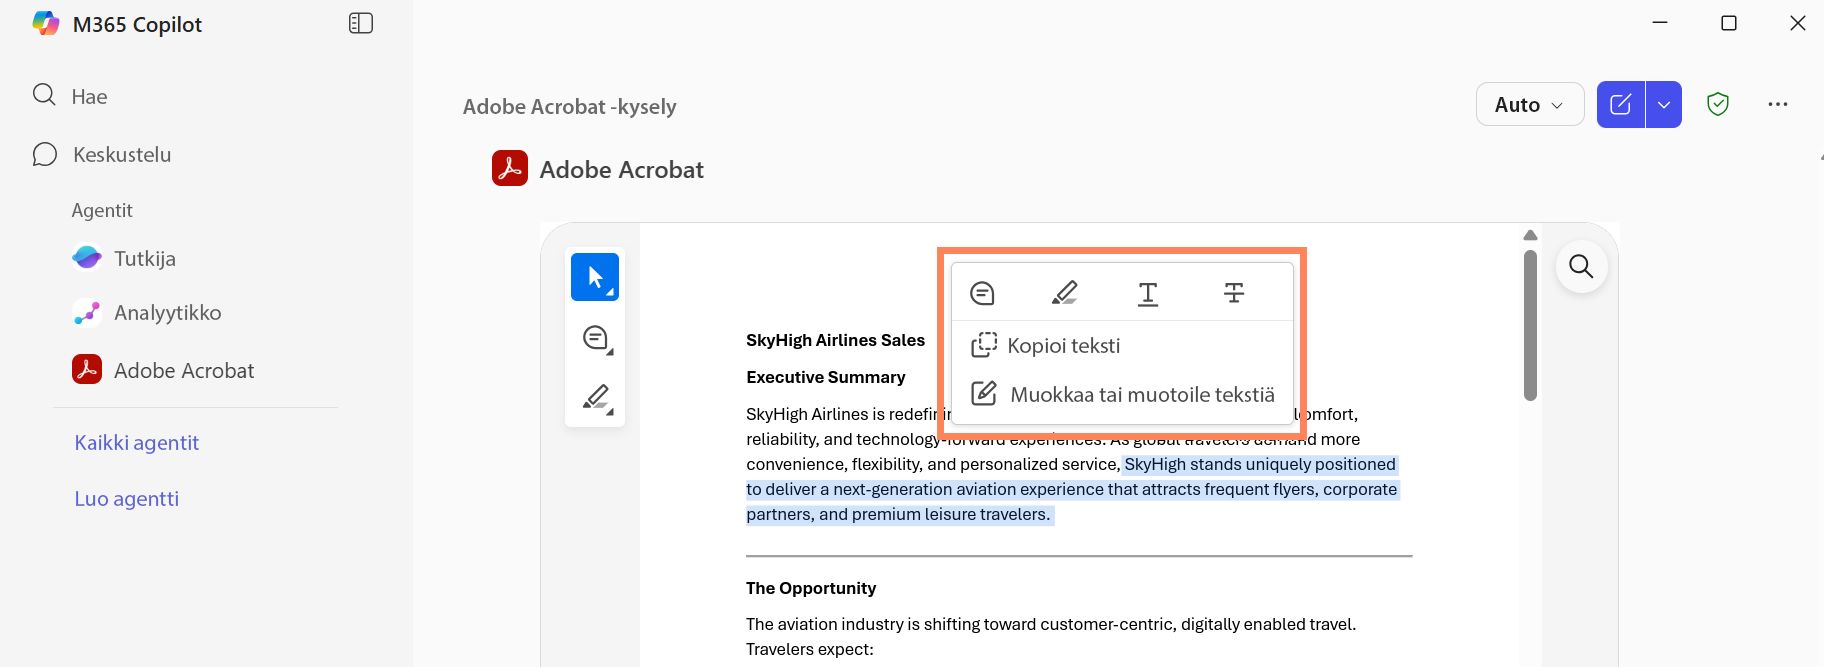Click the M365 Copilot logo
This screenshot has height=667, width=1824.
click(x=46, y=24)
